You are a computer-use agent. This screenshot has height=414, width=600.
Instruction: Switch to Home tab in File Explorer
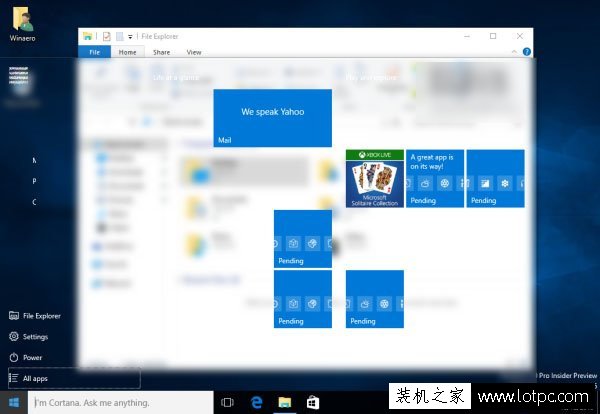click(127, 52)
